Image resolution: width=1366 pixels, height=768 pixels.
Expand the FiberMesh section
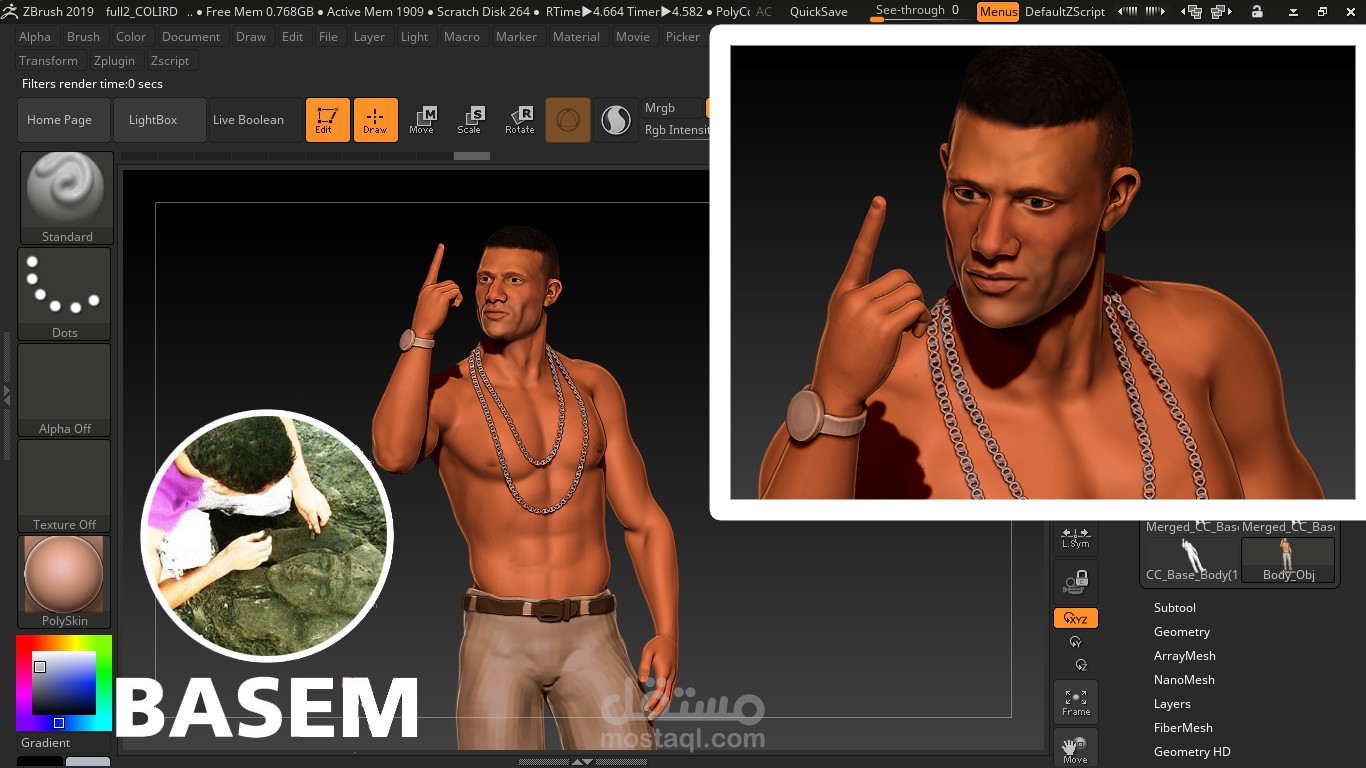click(1183, 728)
